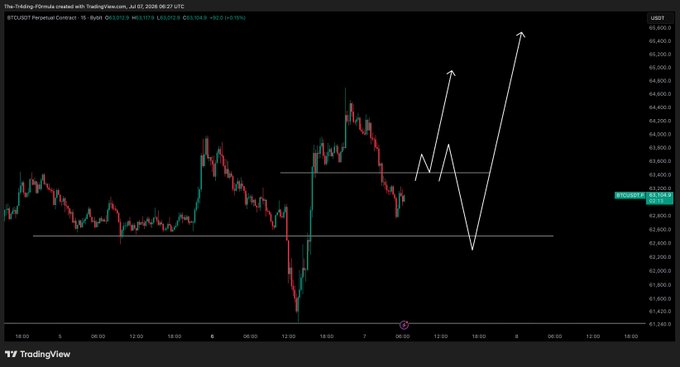The height and width of the screenshot is (367, 680).
Task: Click the 64,600.0 price axis label
Action: click(x=660, y=94)
